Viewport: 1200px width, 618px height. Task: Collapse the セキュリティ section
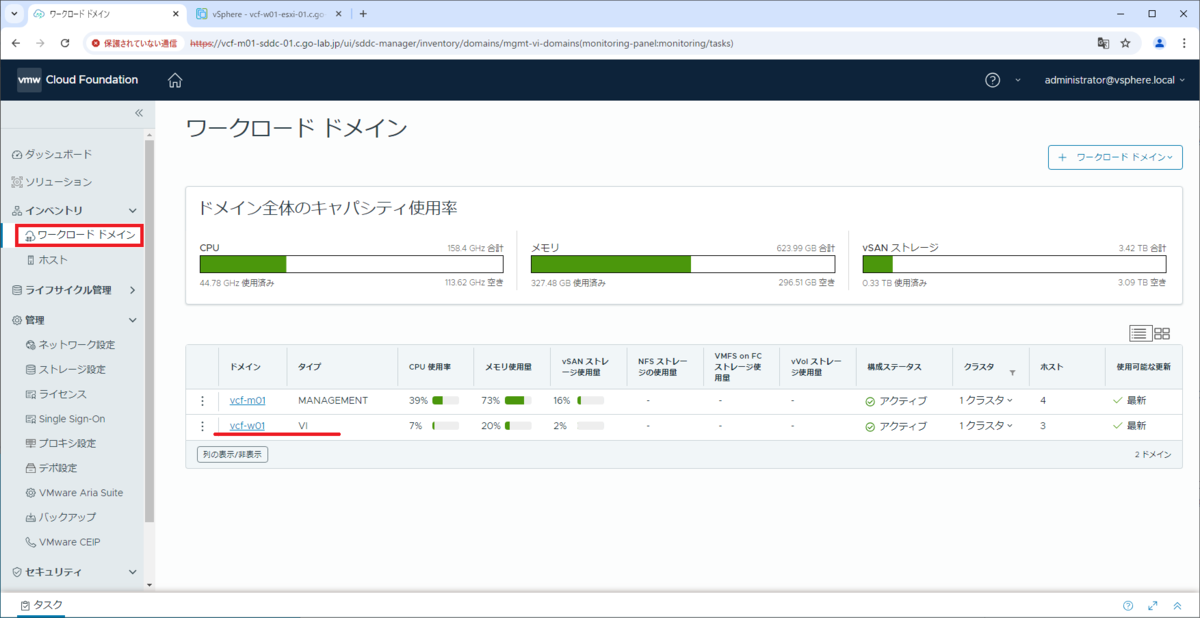point(133,572)
